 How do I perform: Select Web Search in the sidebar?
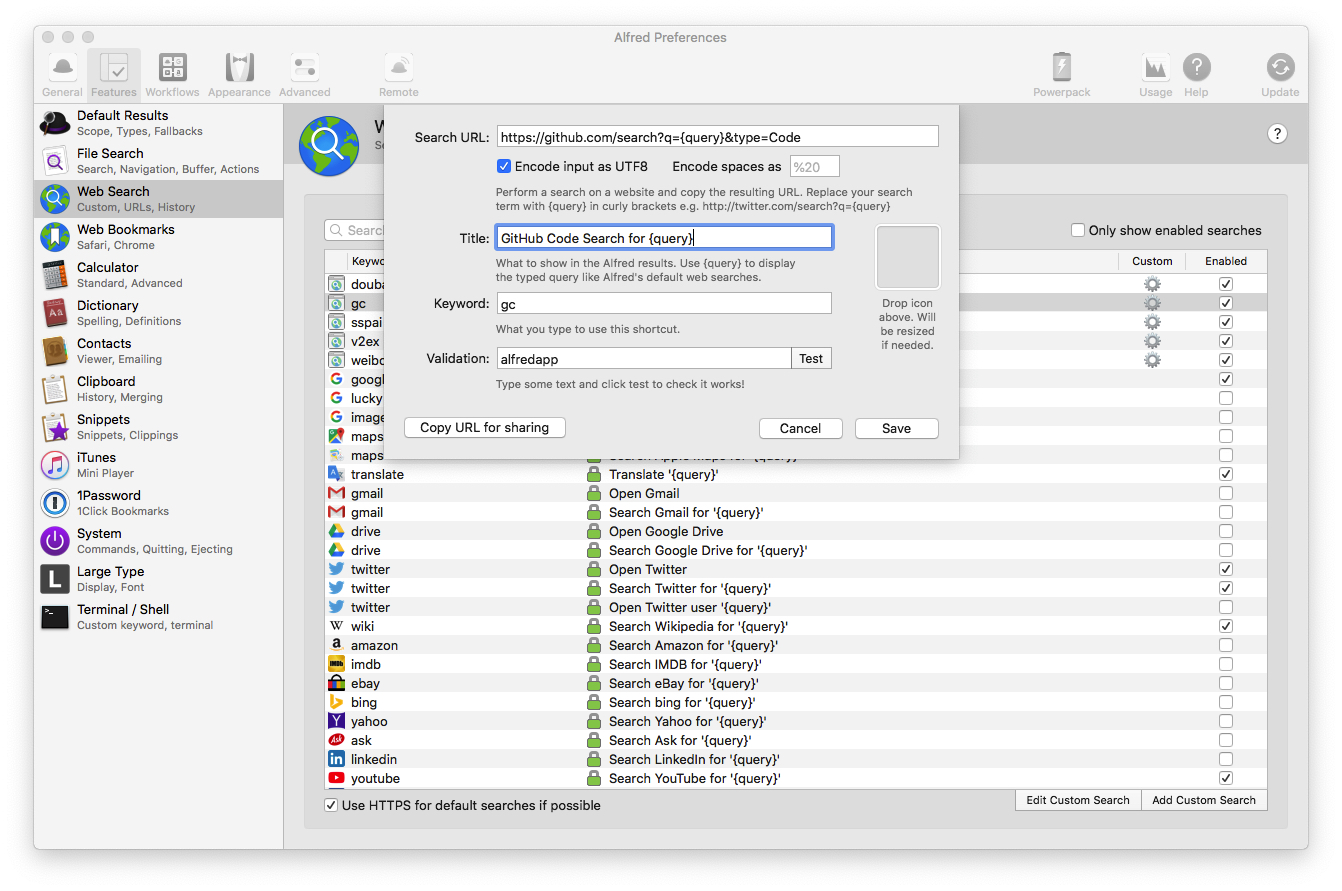[x=159, y=199]
